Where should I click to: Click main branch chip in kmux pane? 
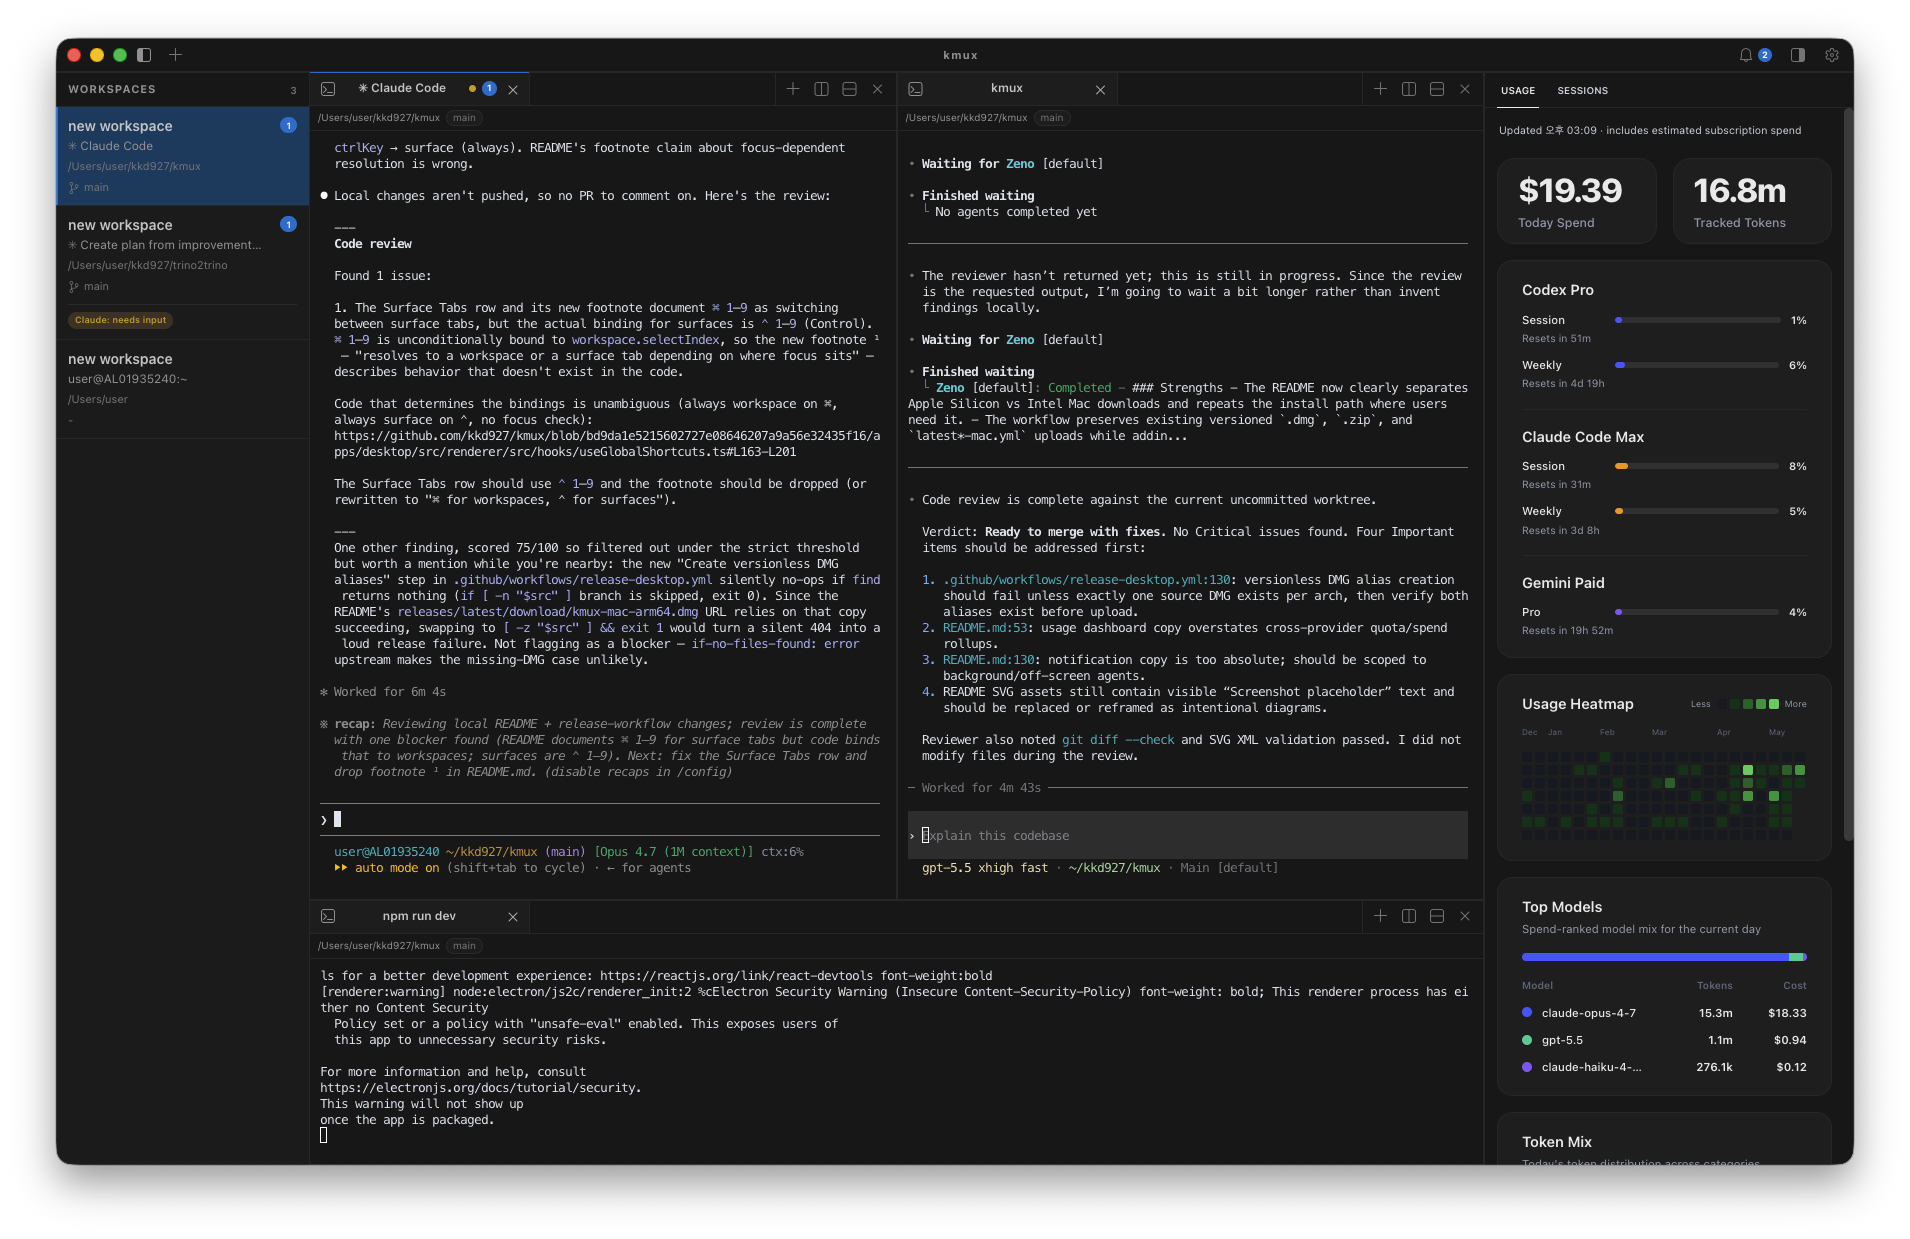pos(1051,118)
